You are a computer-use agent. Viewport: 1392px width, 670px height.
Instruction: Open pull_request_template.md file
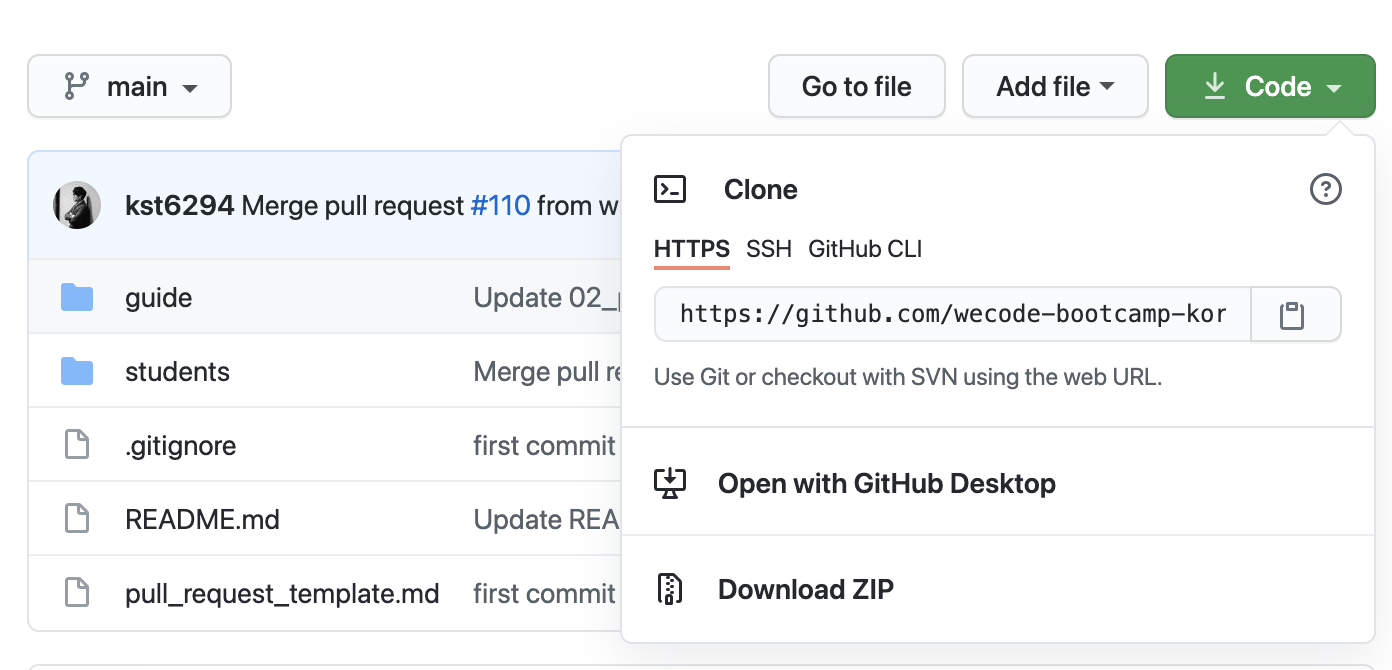(x=282, y=593)
